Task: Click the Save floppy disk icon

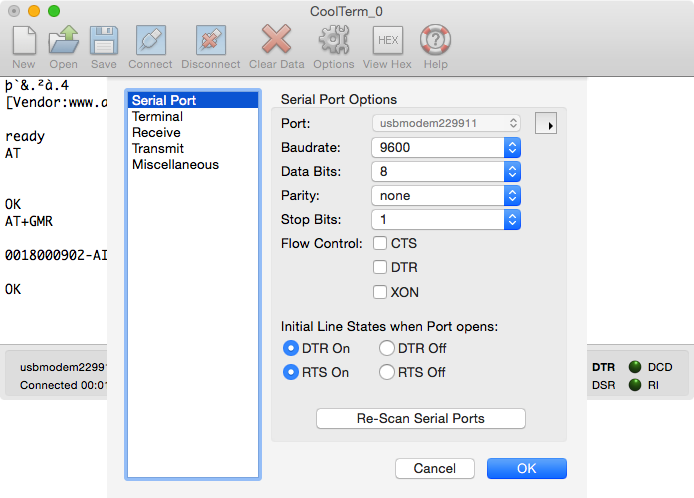Action: tap(104, 40)
